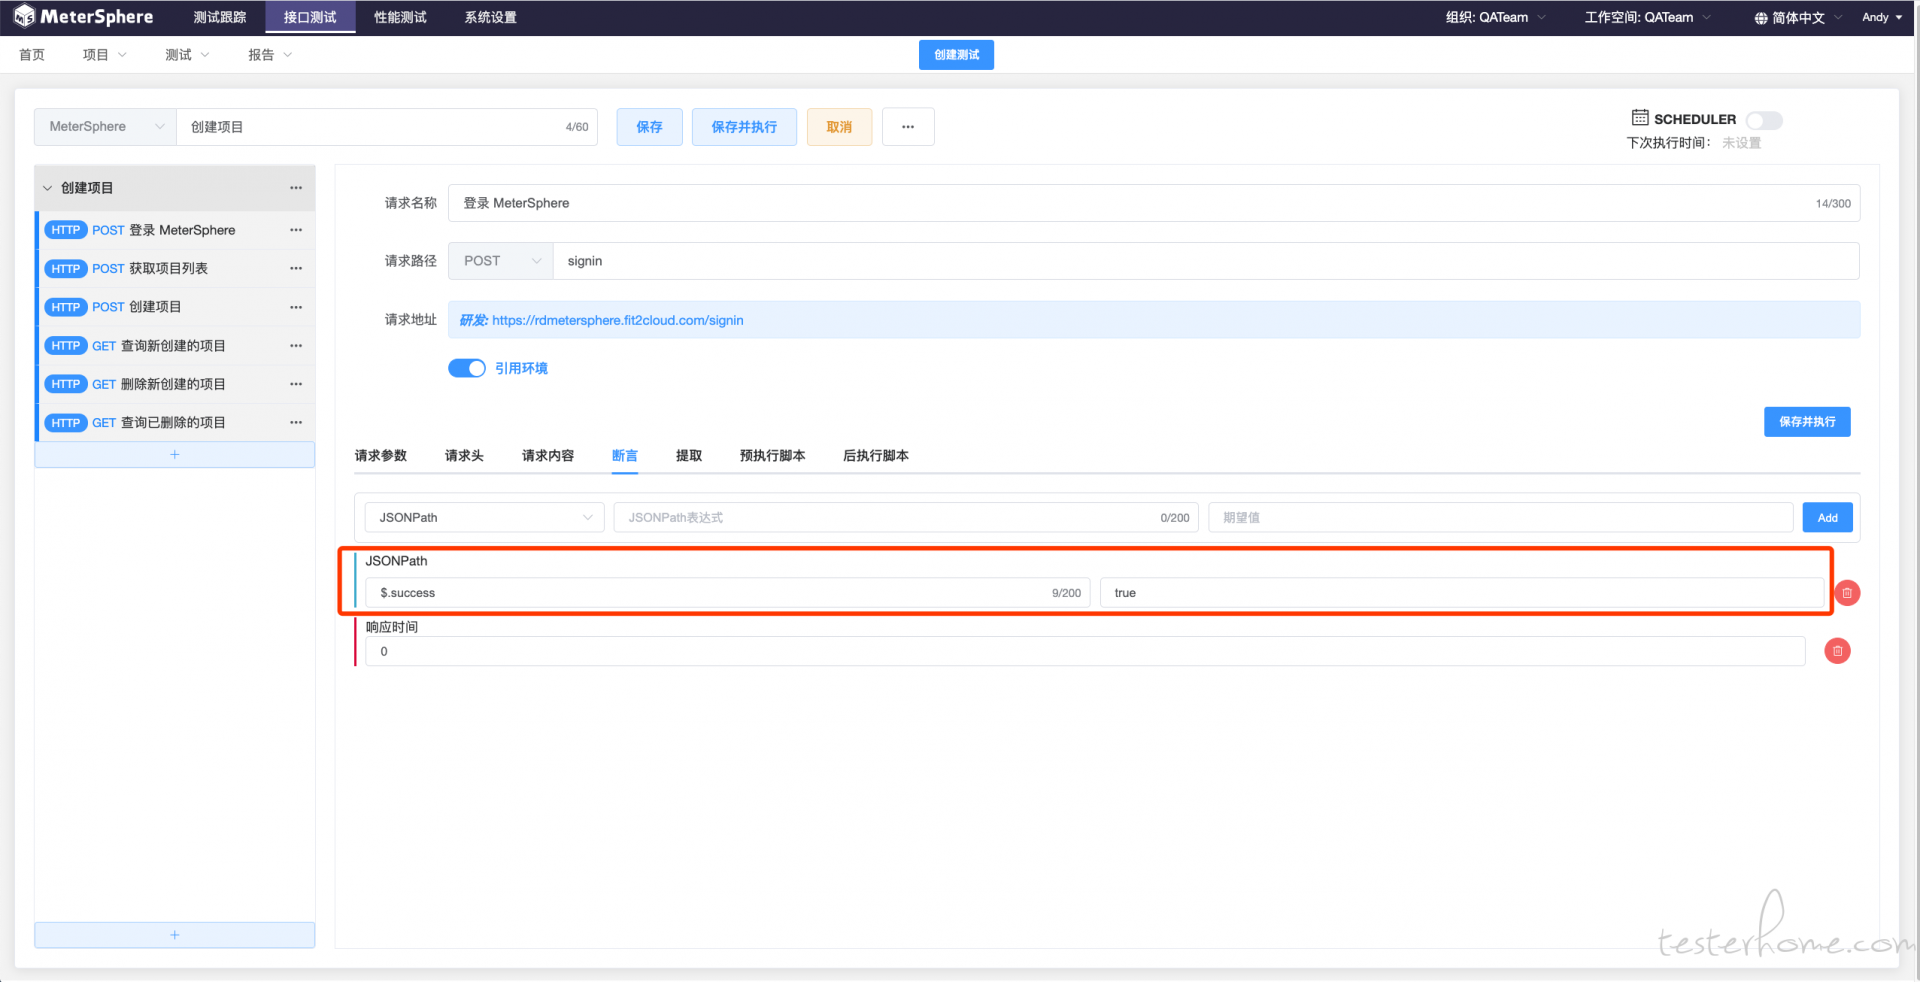
Task: Click the 请求名称 input field
Action: tap(1154, 203)
